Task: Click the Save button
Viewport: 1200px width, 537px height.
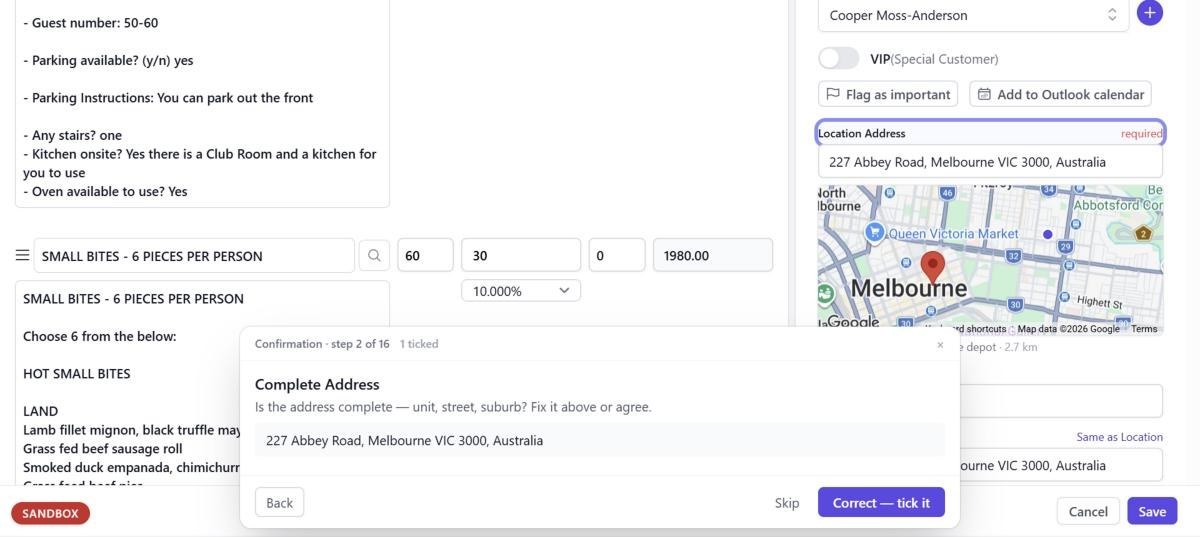Action: click(1152, 511)
